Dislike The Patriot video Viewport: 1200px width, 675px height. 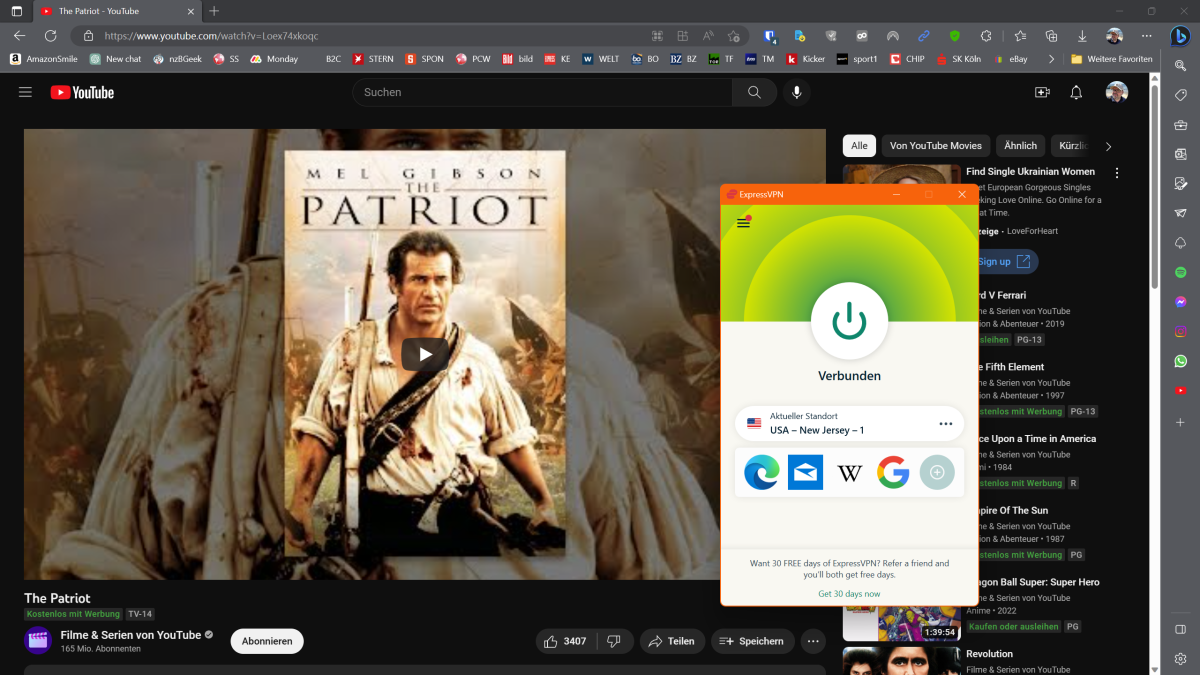tap(615, 641)
